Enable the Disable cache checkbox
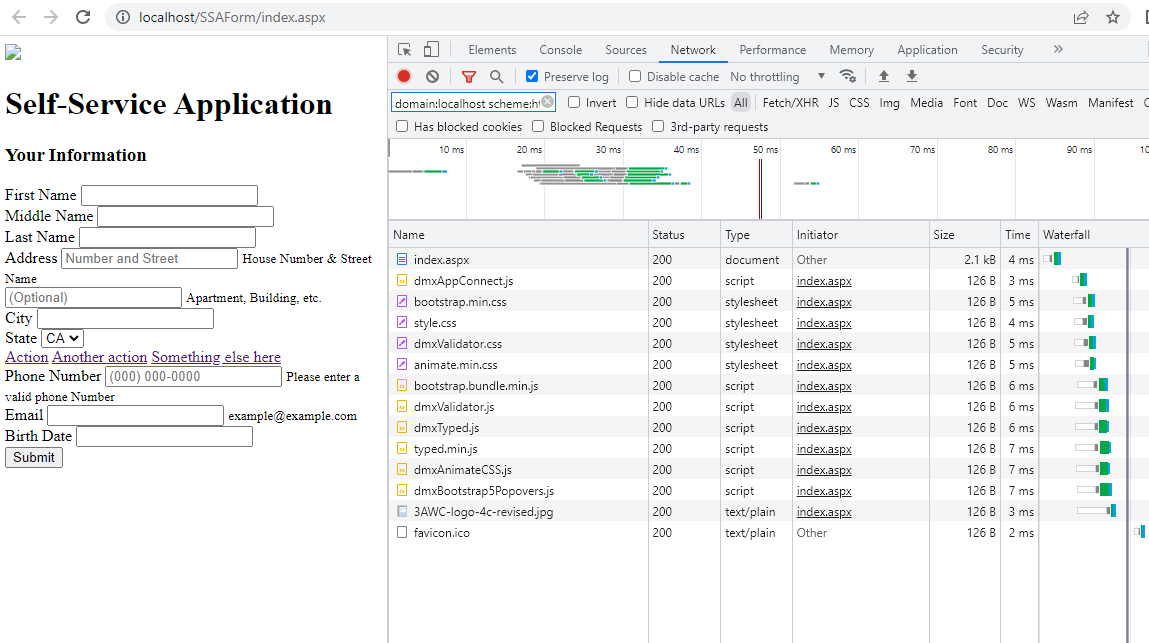Screen dimensions: 1149x643 pyautogui.click(x=635, y=76)
